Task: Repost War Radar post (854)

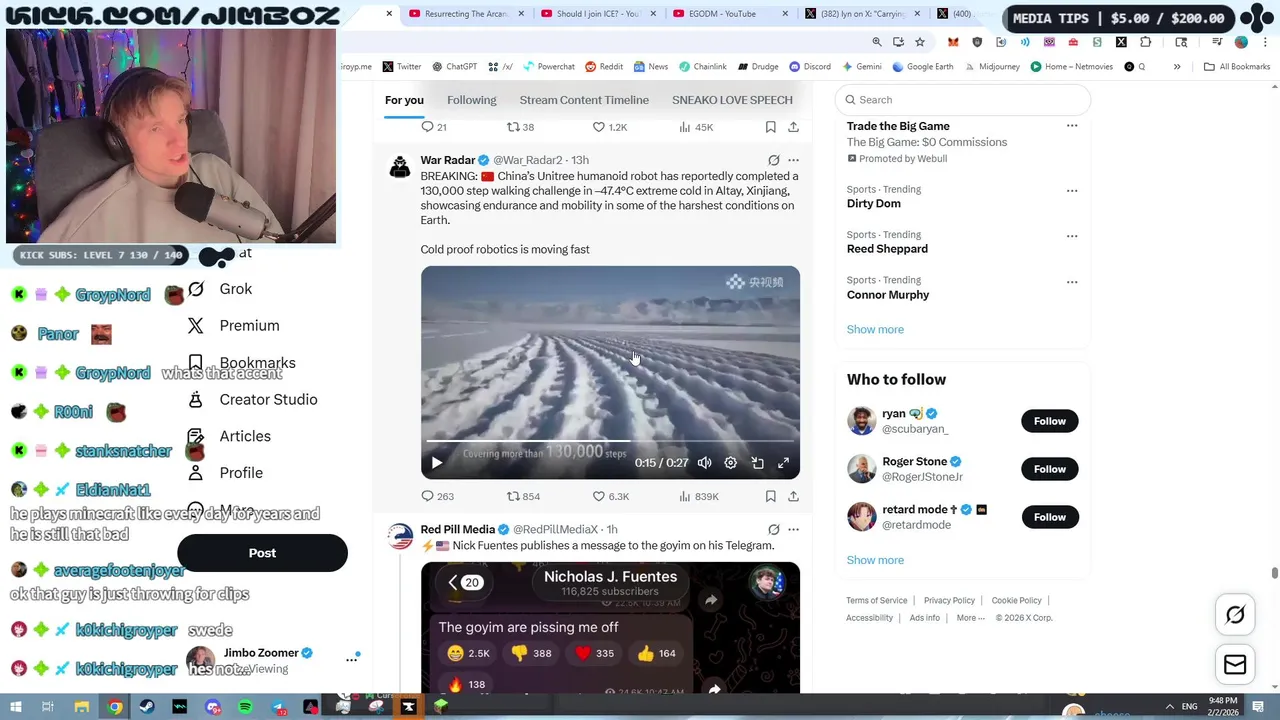Action: click(x=523, y=496)
